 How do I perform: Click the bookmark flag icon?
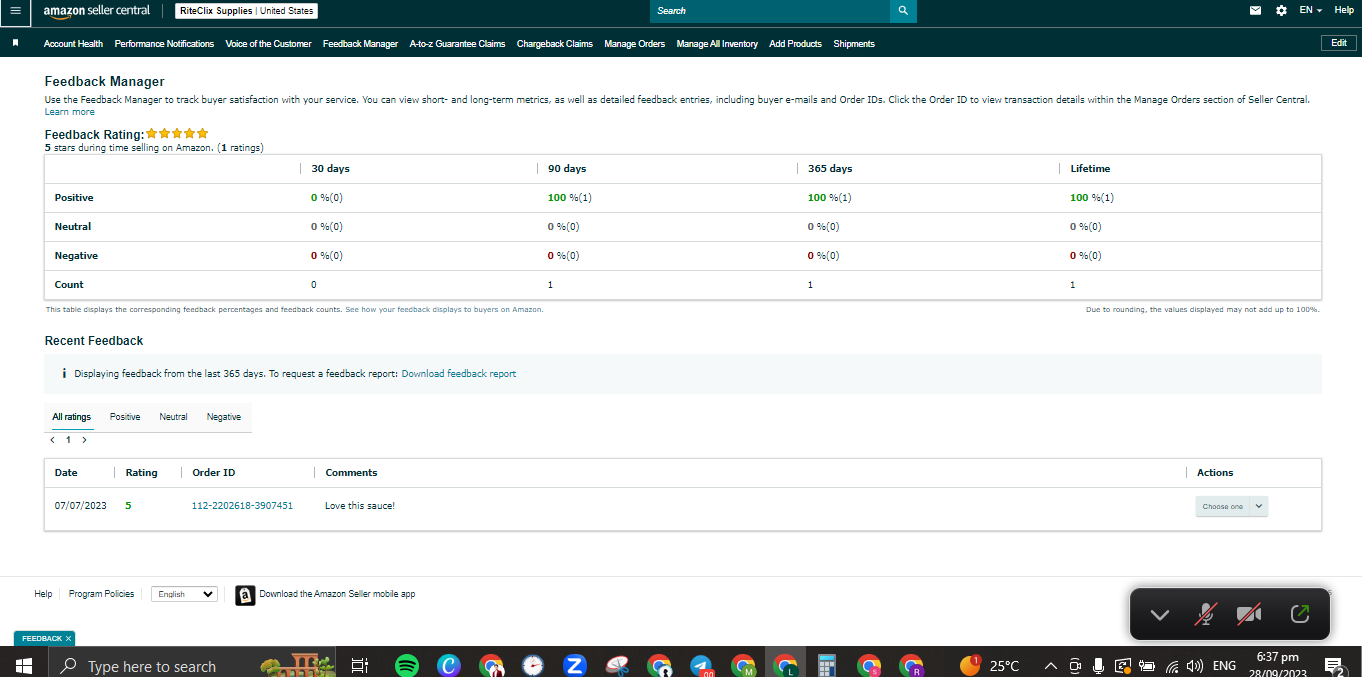[15, 43]
